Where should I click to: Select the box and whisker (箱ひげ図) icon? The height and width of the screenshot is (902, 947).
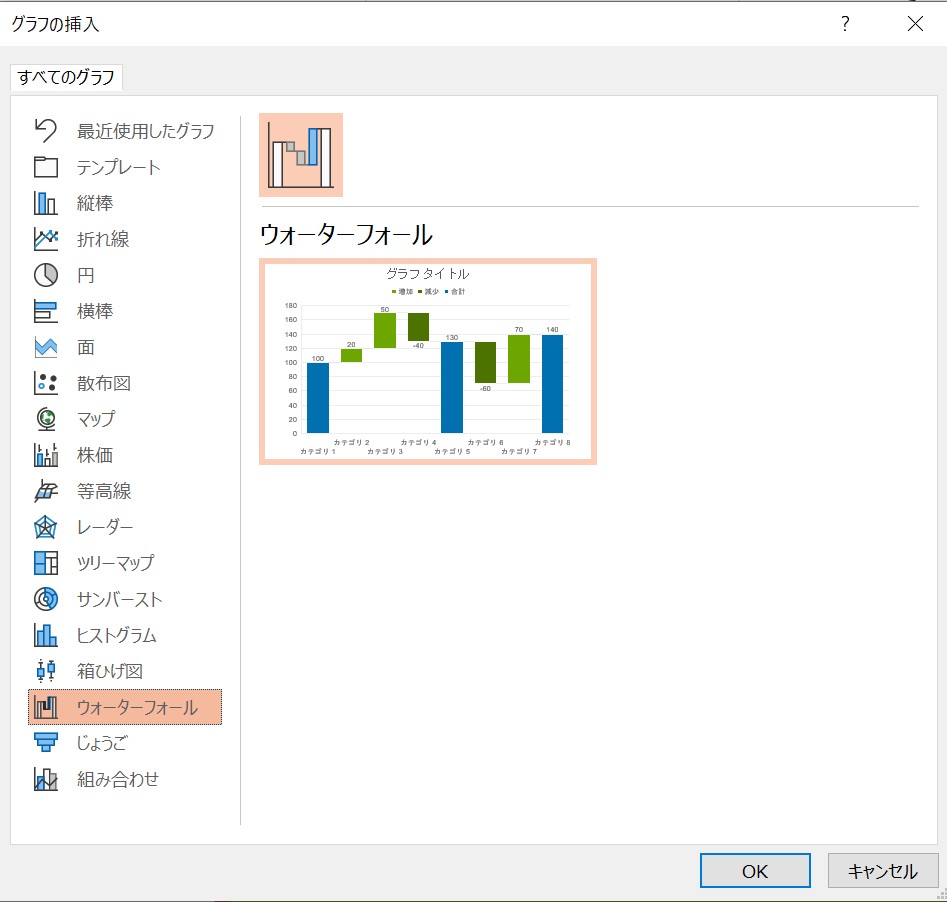coord(46,671)
